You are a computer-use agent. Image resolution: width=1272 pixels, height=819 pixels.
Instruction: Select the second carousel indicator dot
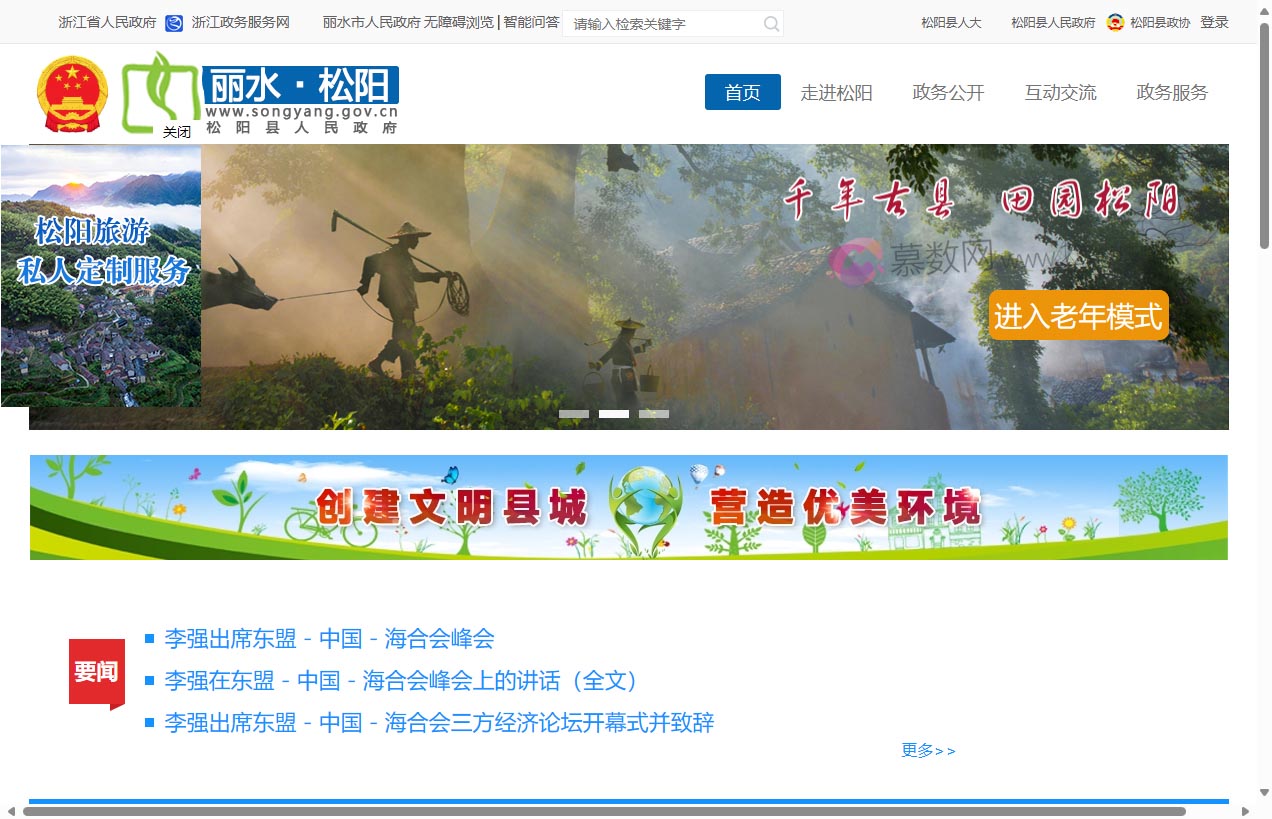click(613, 413)
